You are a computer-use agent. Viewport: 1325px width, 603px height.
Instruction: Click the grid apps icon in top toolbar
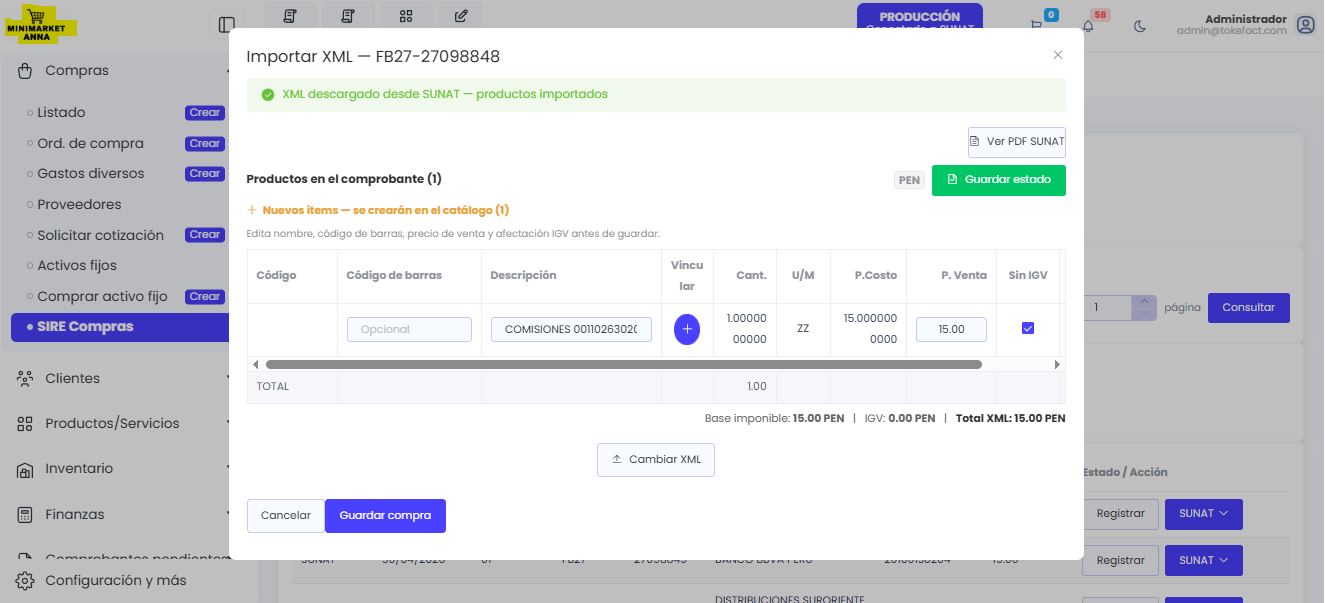405,16
